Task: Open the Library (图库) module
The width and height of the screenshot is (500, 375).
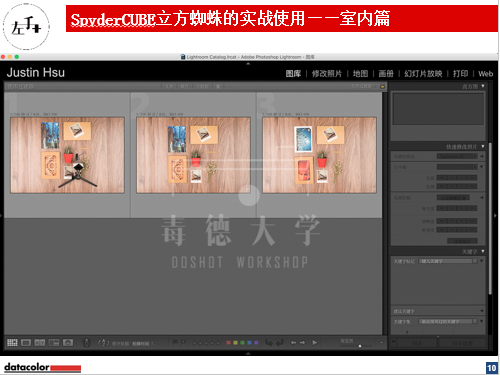Action: (293, 74)
